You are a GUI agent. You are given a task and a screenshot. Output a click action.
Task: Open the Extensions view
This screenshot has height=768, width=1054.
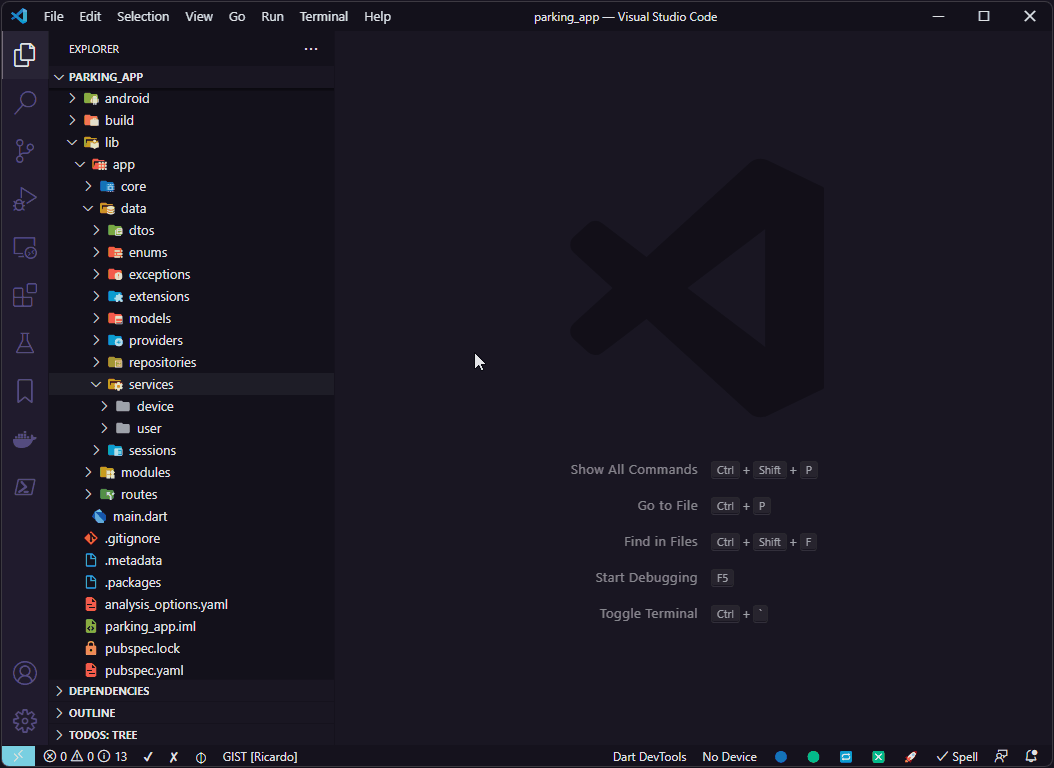pyautogui.click(x=24, y=296)
